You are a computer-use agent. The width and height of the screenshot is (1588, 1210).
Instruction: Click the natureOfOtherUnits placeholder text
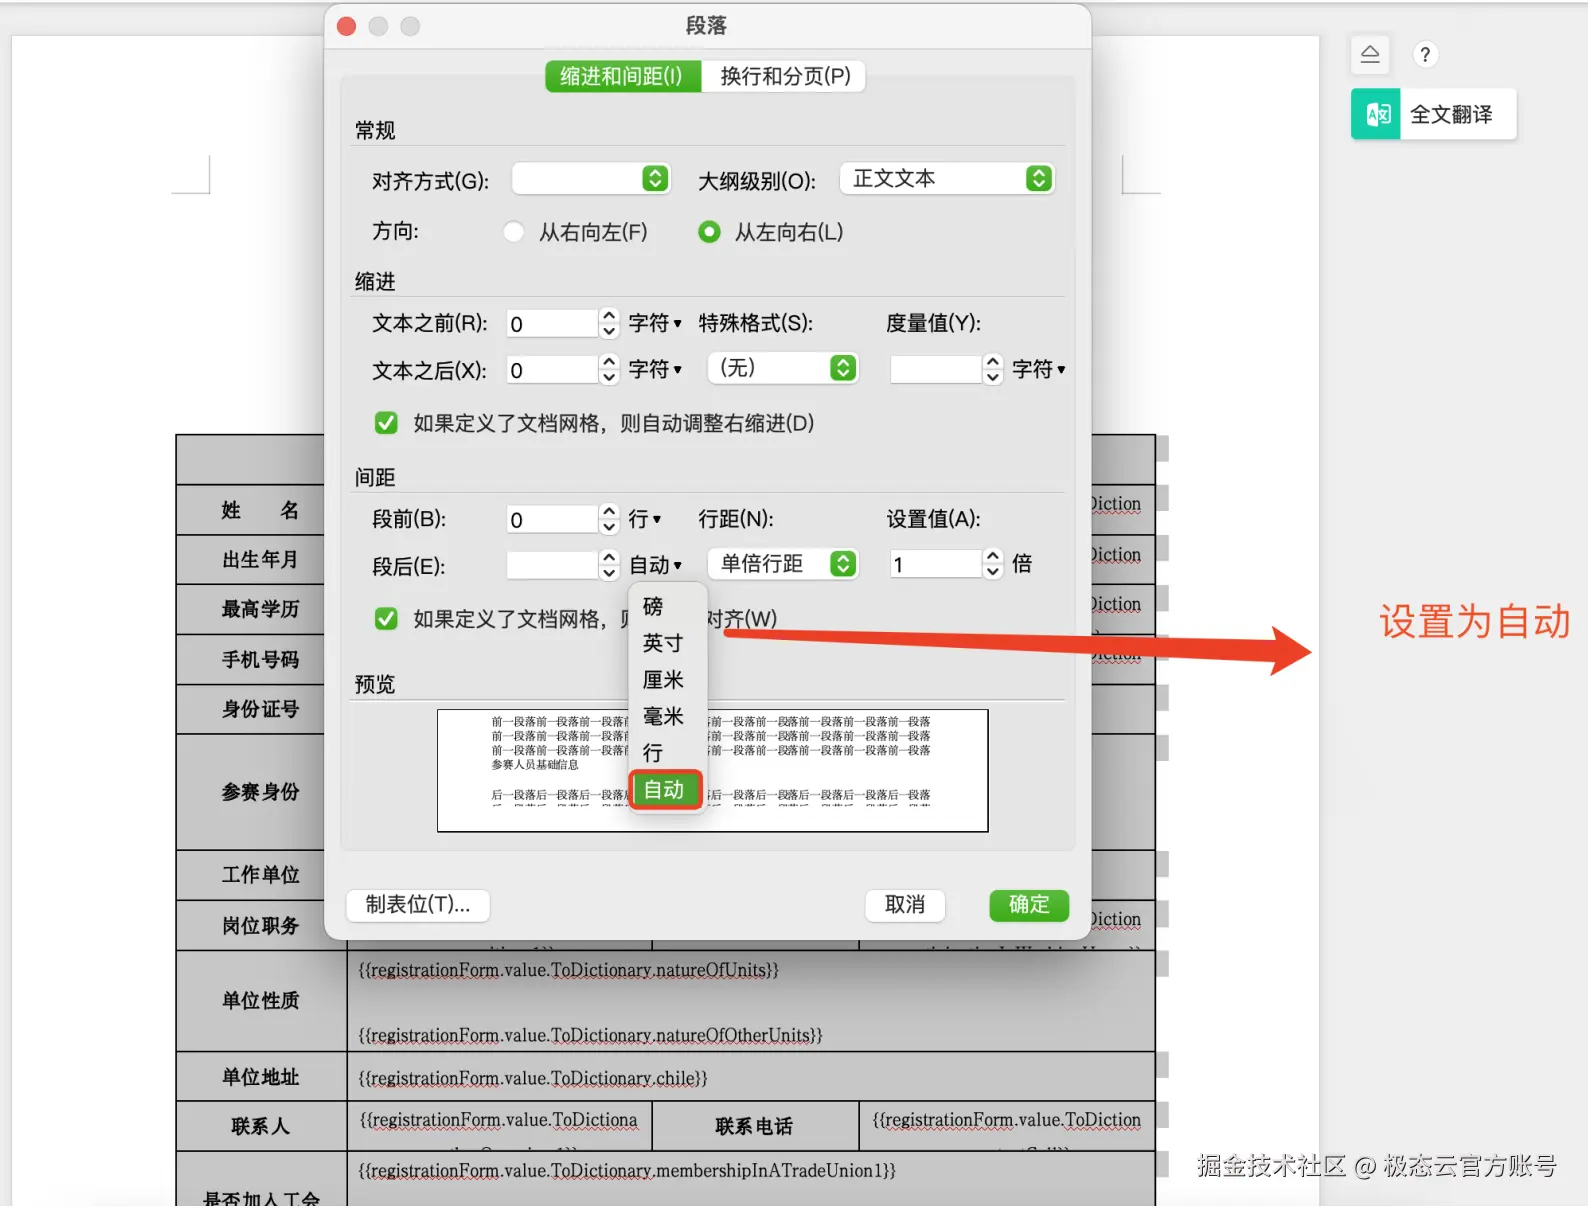[590, 1035]
